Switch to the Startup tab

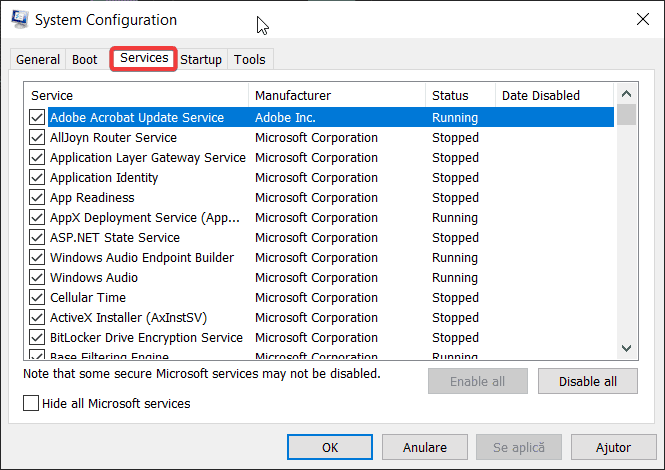coord(201,60)
